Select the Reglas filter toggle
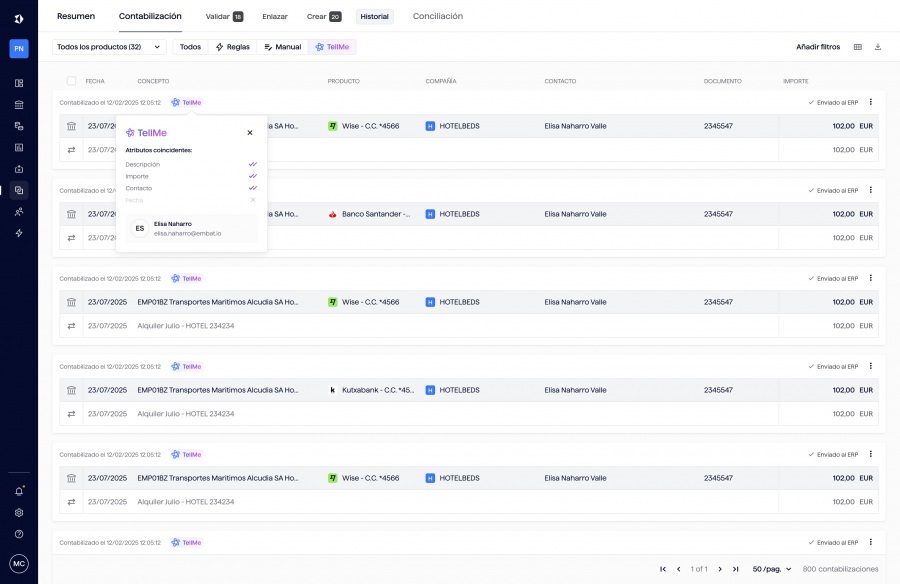Image resolution: width=900 pixels, height=584 pixels. [x=232, y=47]
